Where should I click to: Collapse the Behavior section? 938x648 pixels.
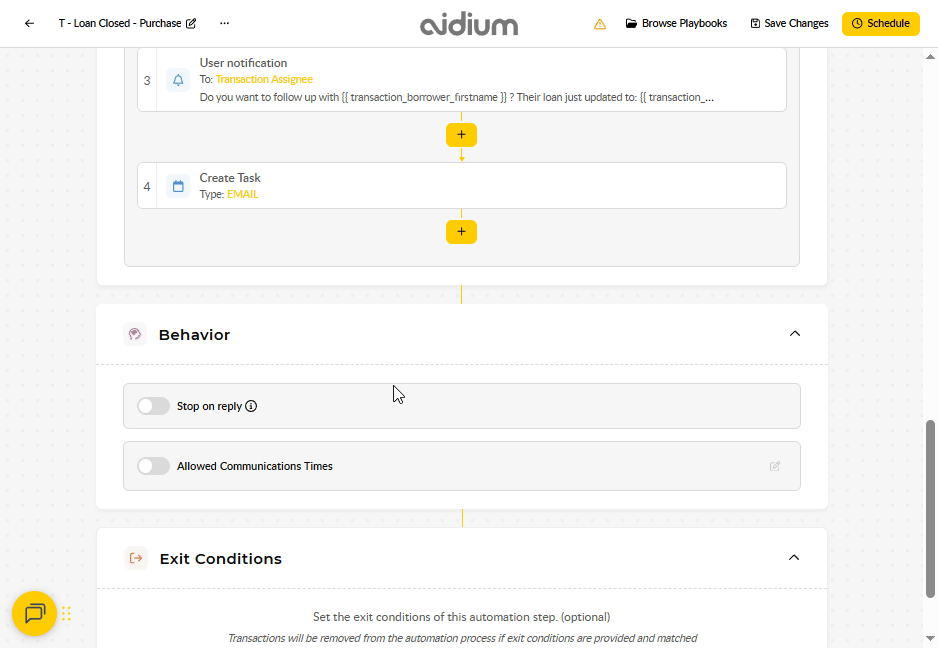[x=794, y=334]
